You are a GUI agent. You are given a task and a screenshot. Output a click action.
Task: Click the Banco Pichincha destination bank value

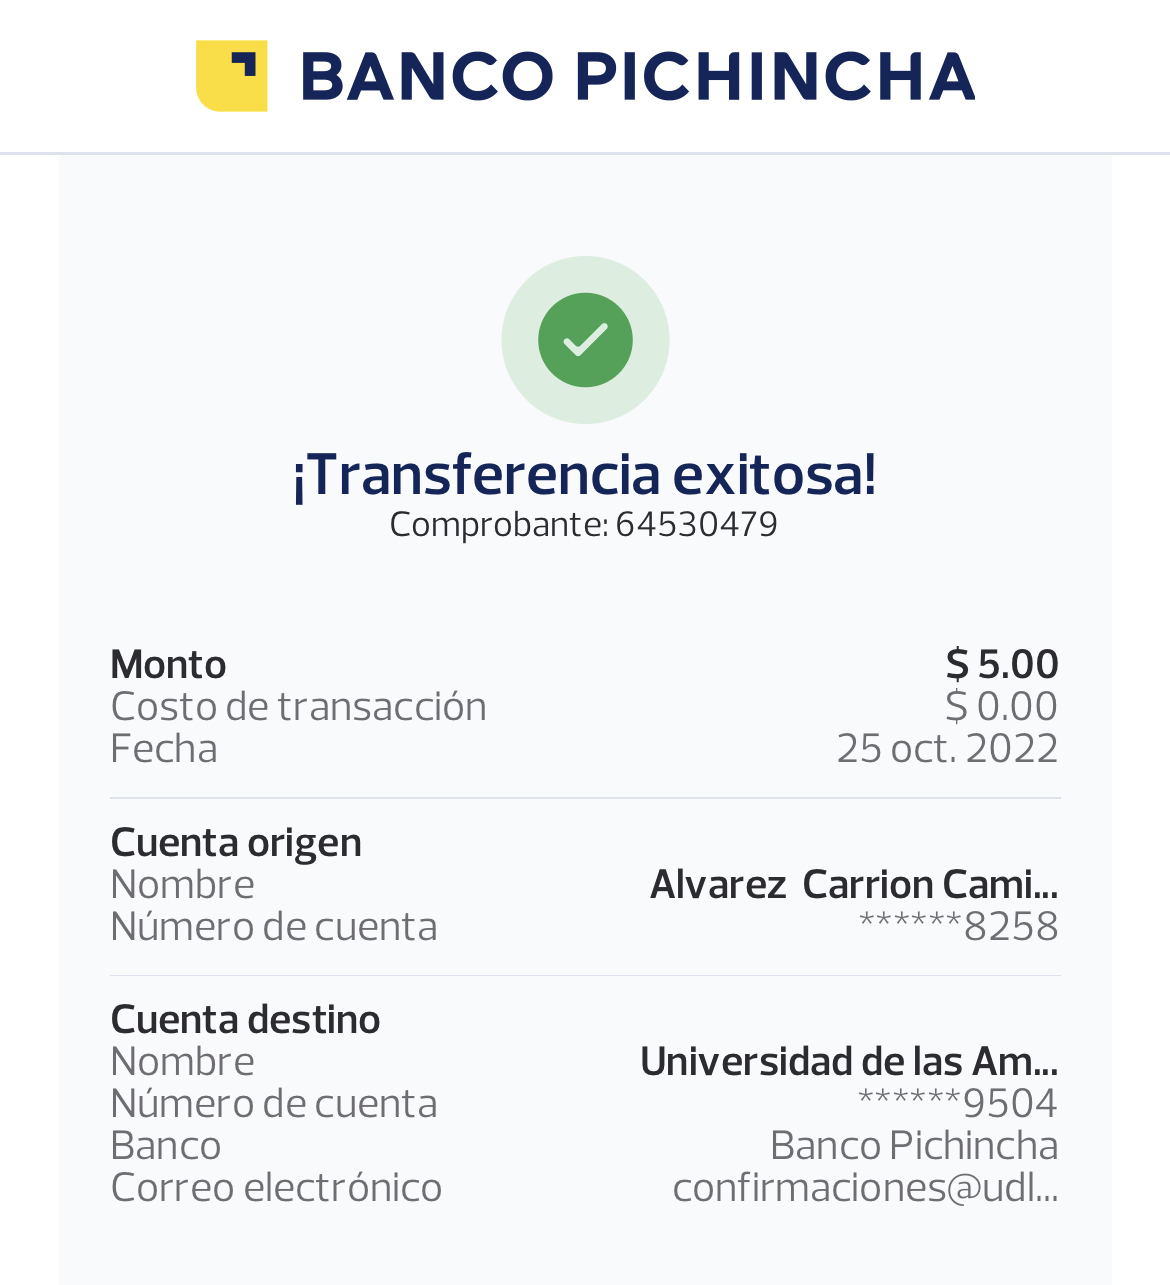point(914,1146)
